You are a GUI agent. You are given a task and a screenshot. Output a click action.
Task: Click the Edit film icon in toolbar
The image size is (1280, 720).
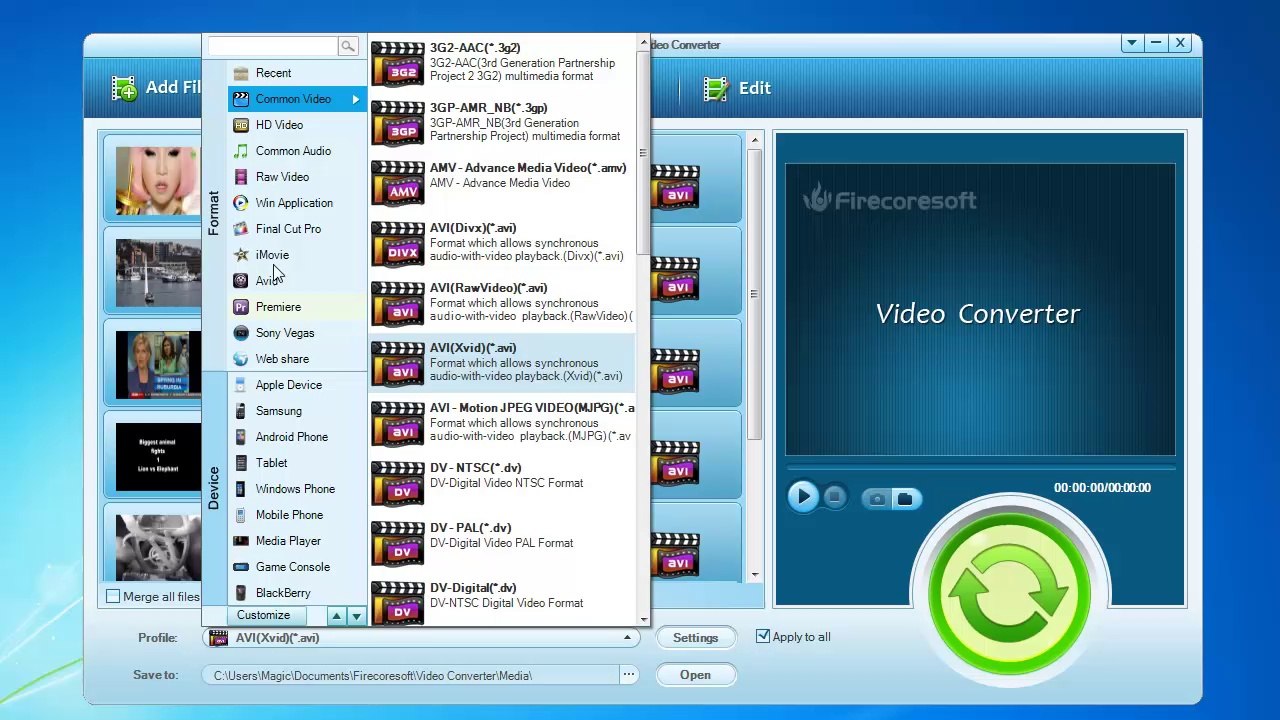click(x=716, y=88)
